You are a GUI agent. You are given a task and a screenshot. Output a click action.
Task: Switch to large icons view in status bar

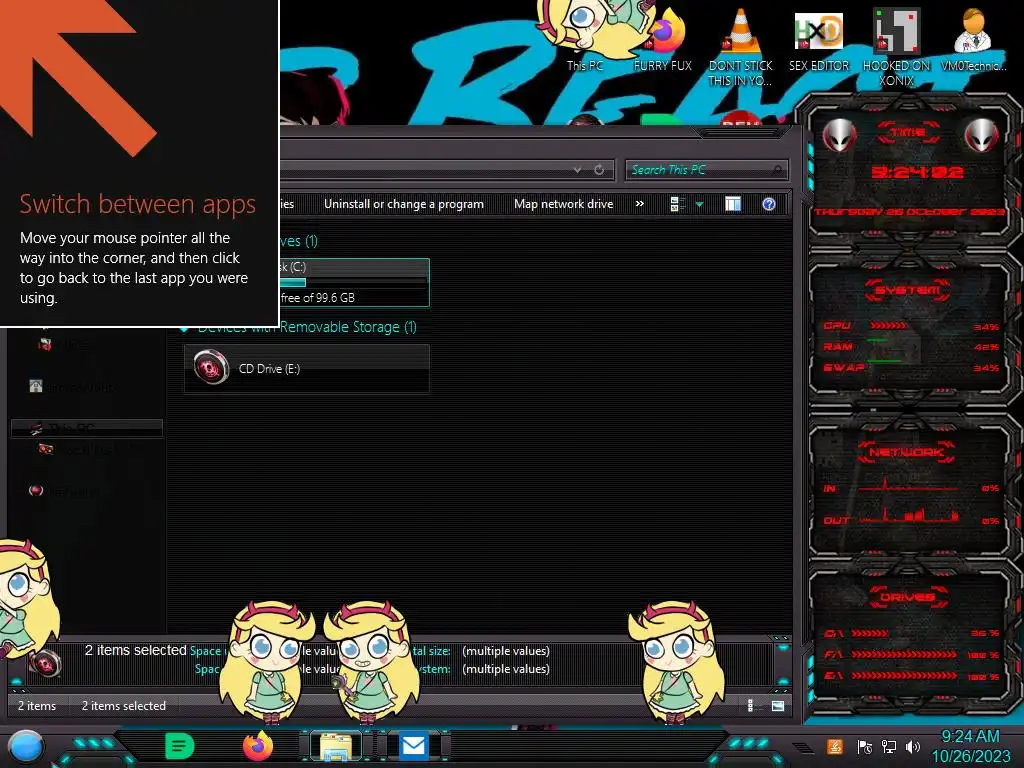[x=778, y=705]
